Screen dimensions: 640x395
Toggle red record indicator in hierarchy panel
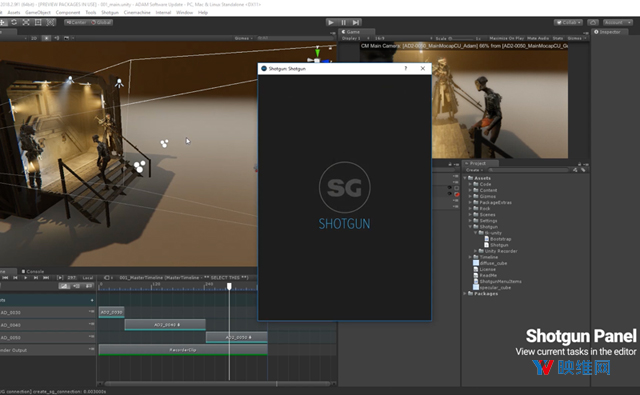[457, 194]
